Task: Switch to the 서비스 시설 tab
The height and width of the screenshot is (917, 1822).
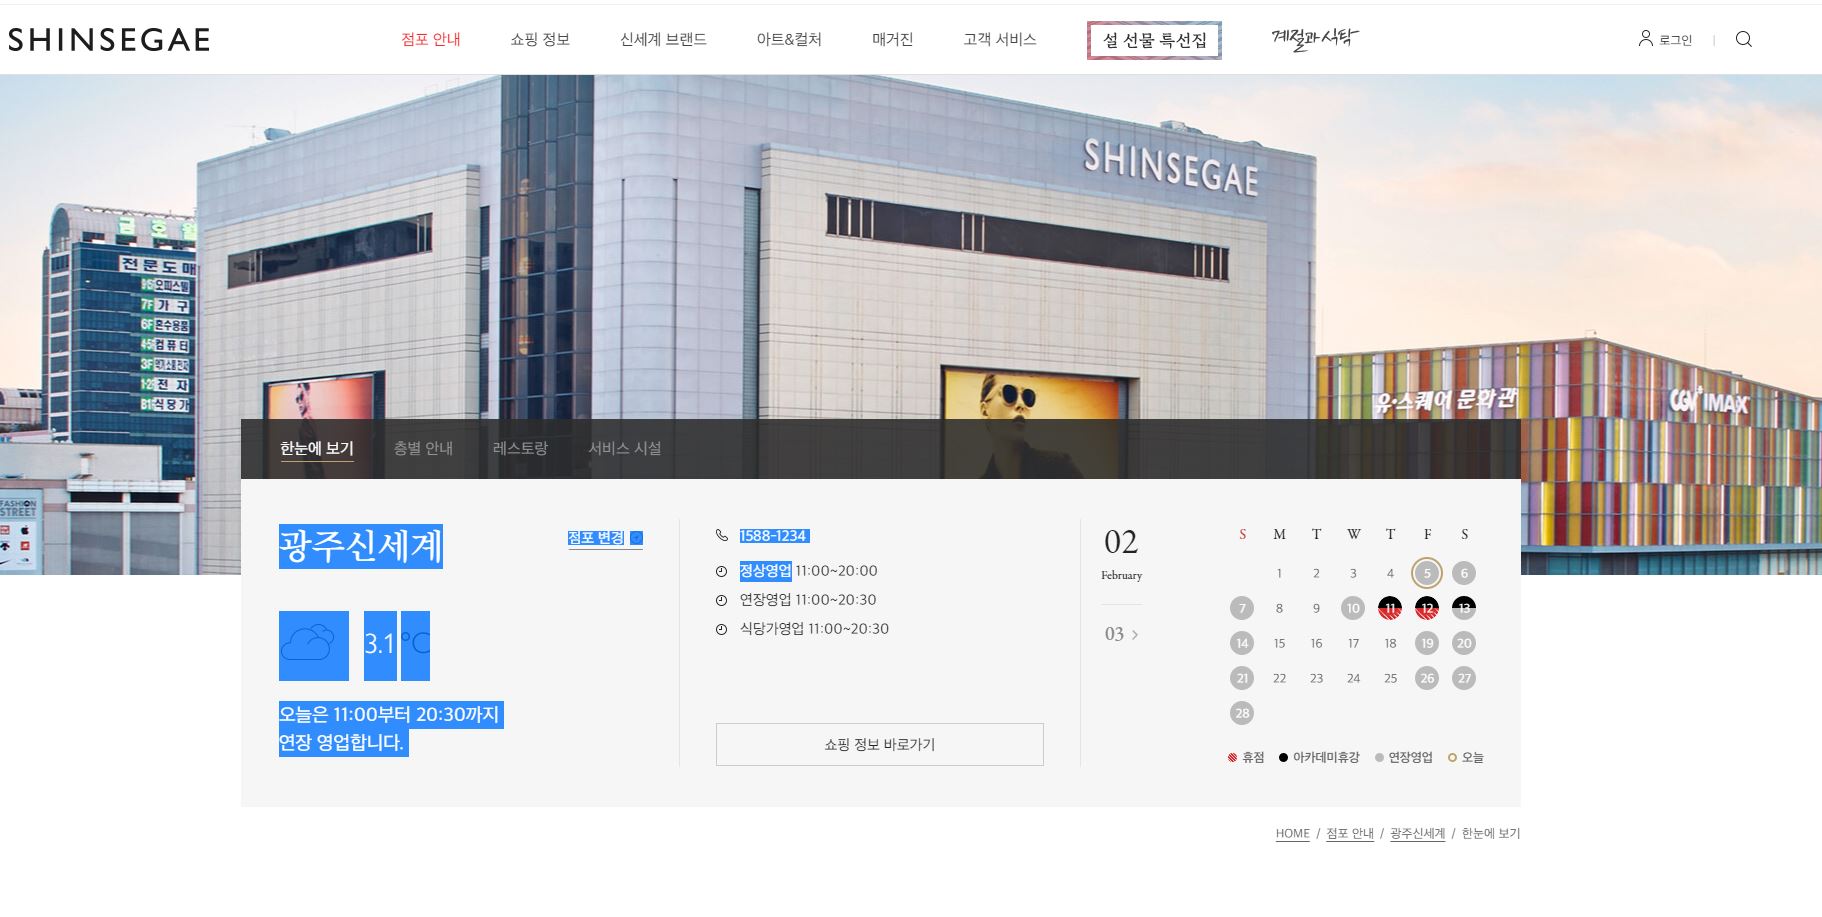Action: (x=625, y=448)
